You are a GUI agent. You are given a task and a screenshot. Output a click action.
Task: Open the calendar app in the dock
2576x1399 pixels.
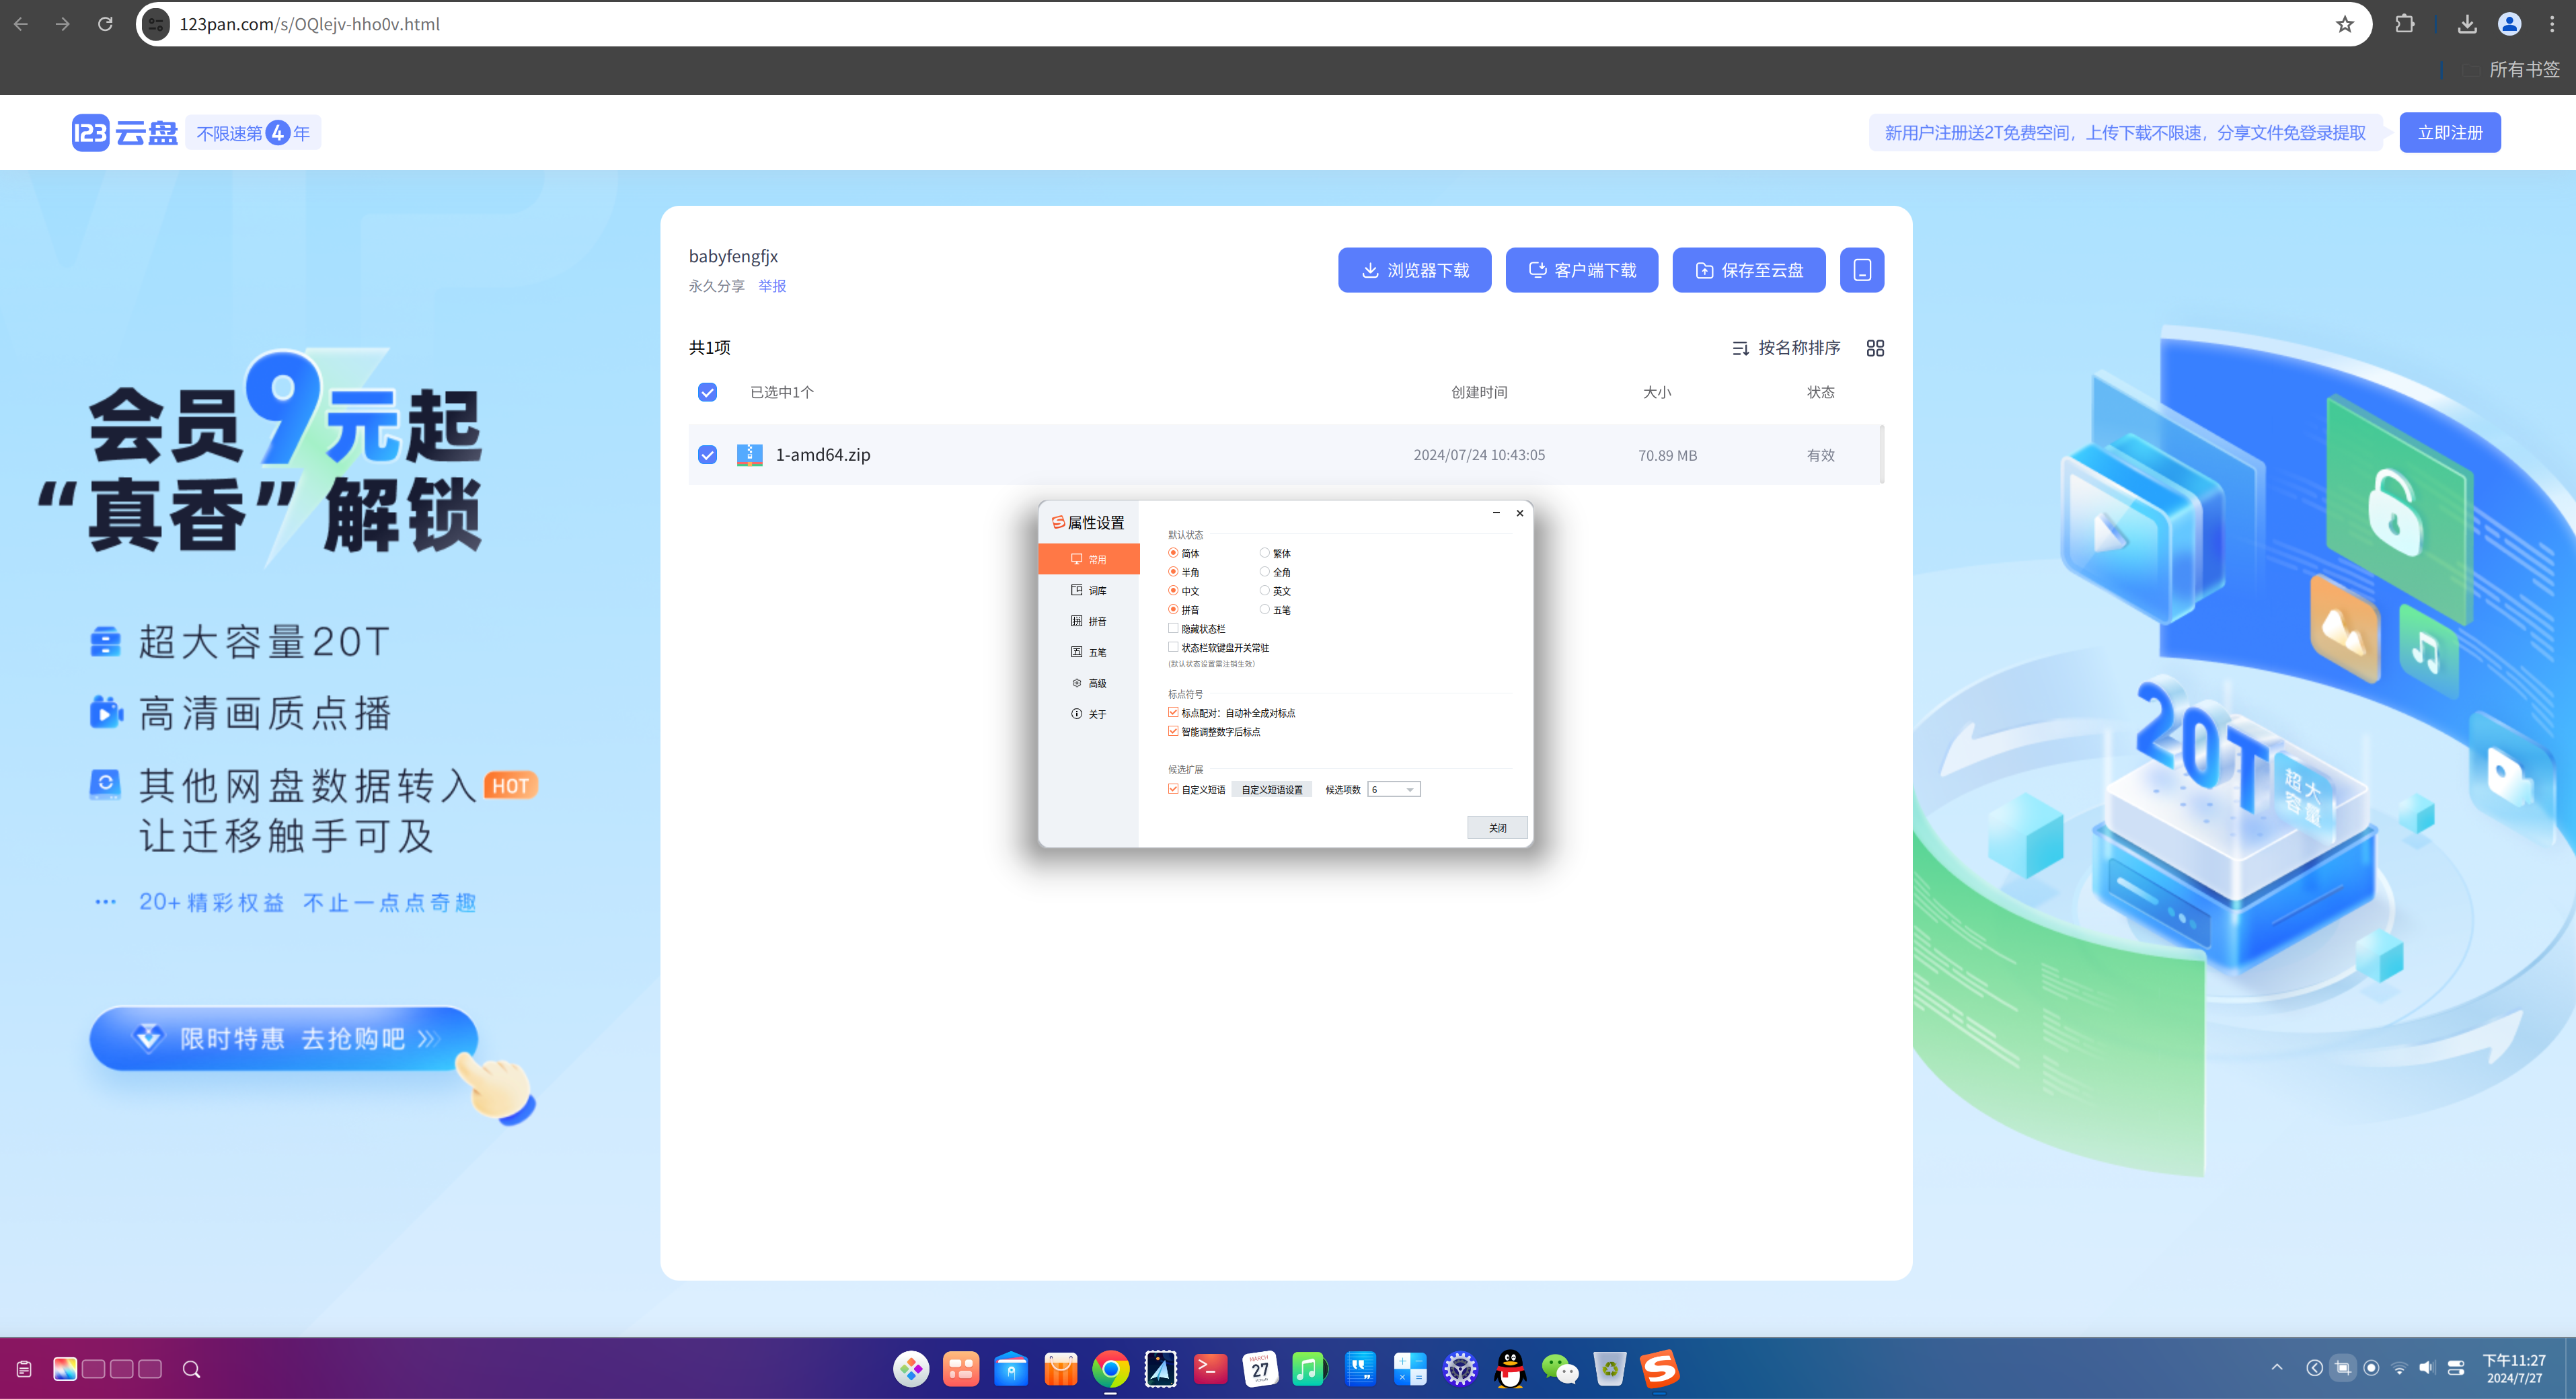[x=1260, y=1369]
